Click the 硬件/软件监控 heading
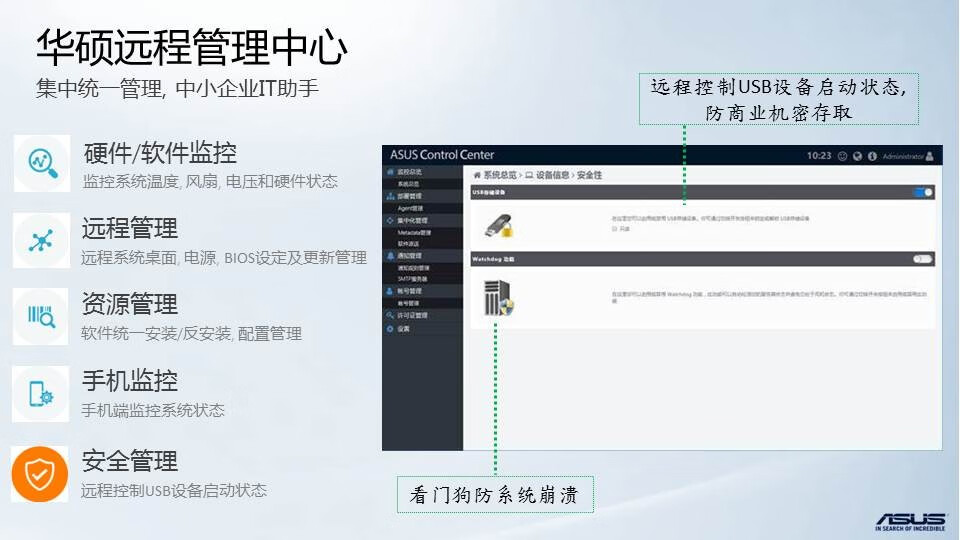The height and width of the screenshot is (540, 960). [160, 153]
